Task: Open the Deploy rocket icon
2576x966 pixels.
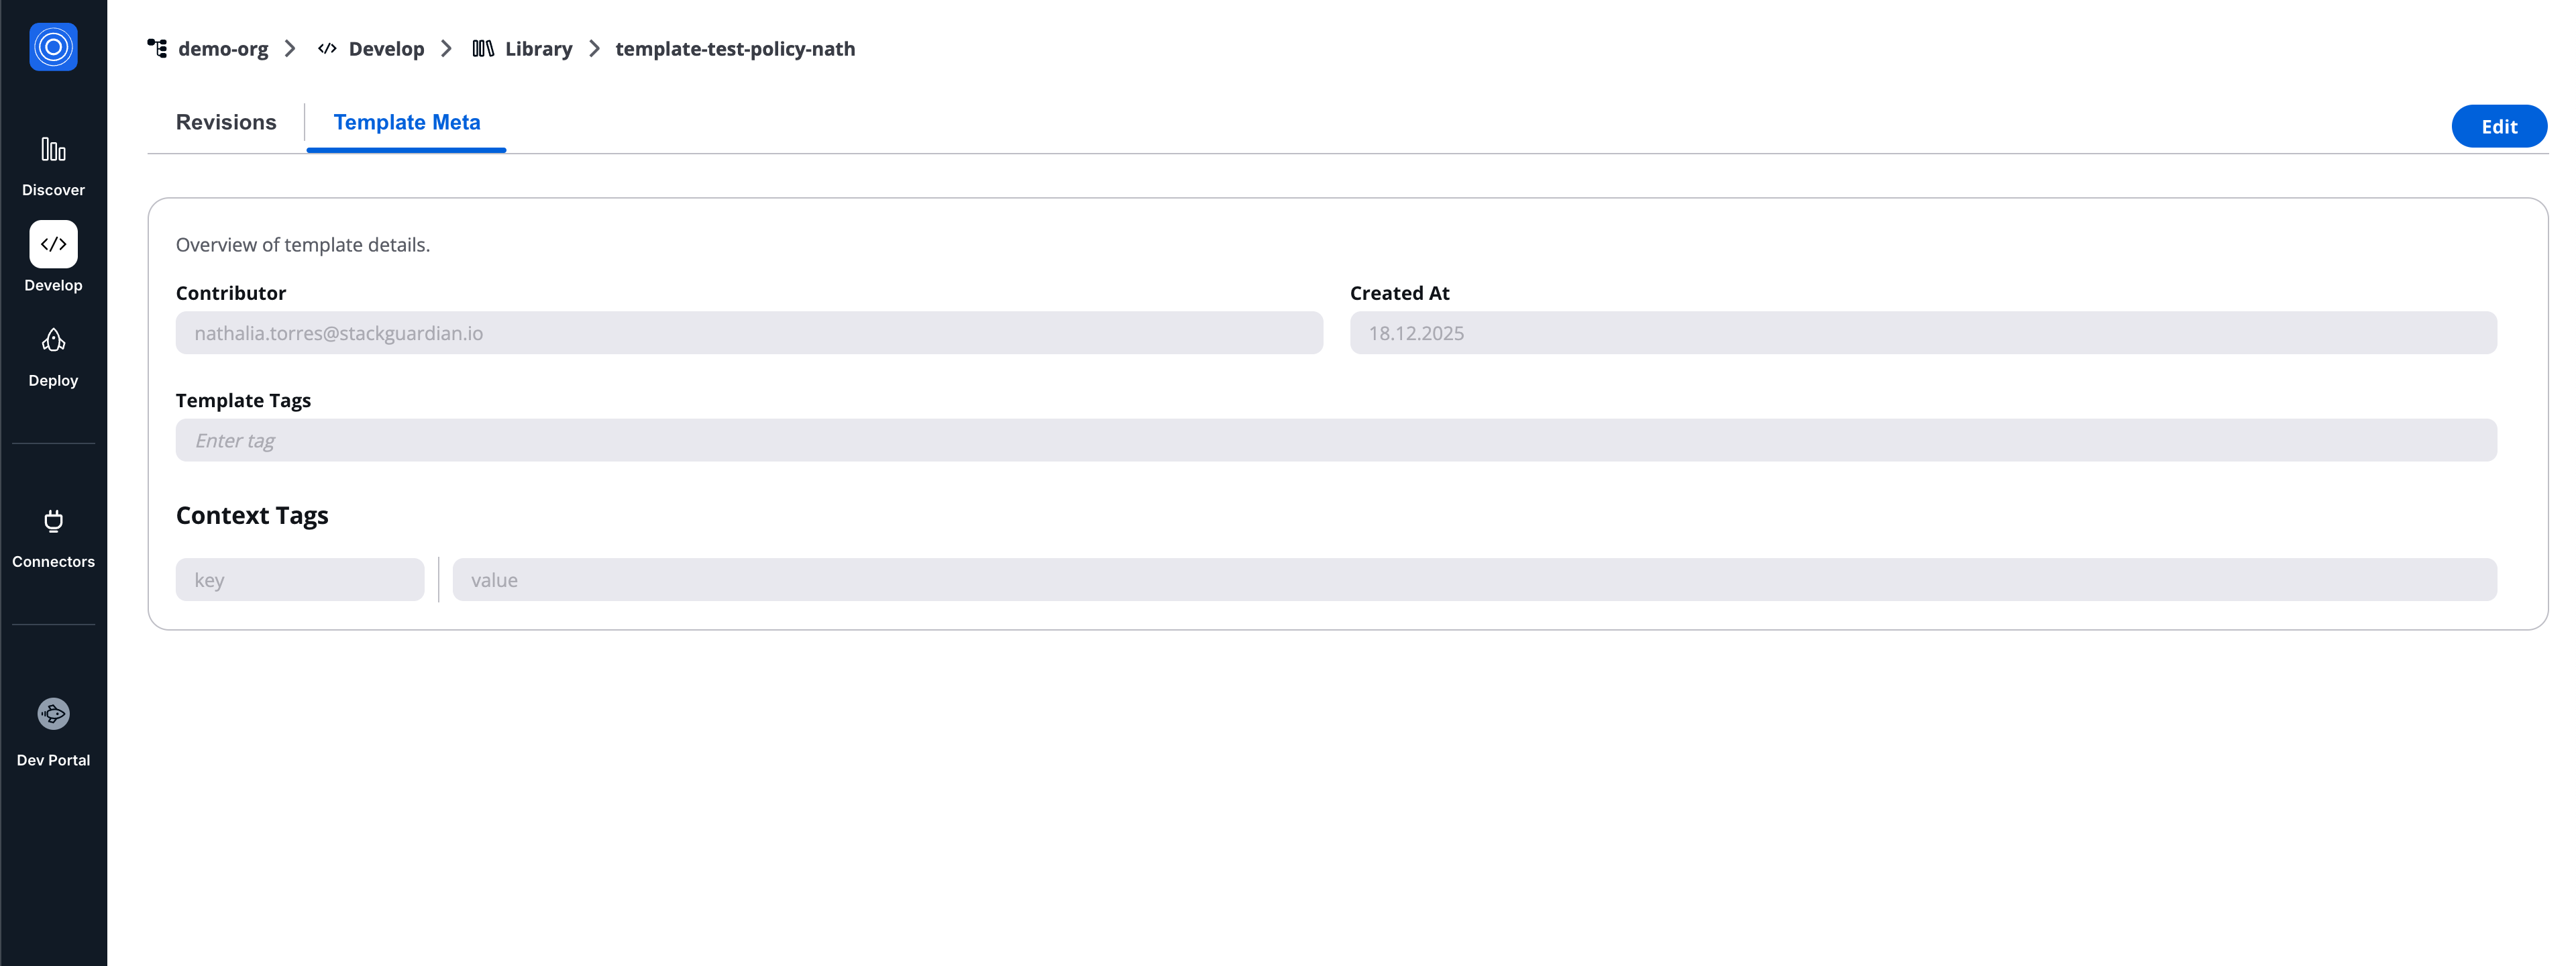Action: [53, 341]
